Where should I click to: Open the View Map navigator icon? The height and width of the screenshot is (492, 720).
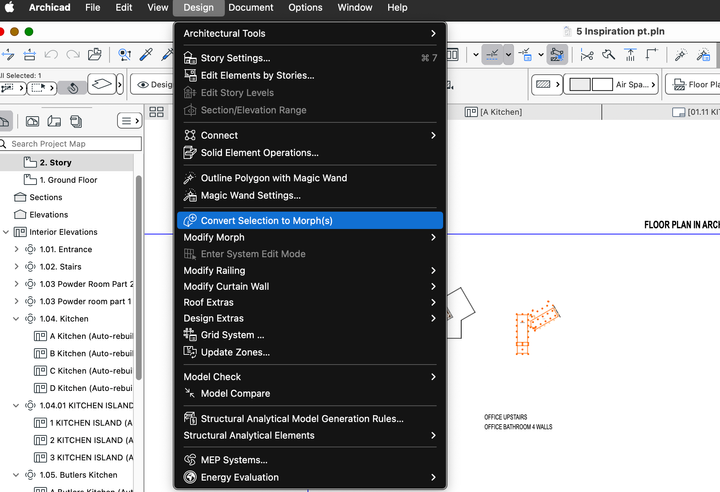[x=32, y=121]
